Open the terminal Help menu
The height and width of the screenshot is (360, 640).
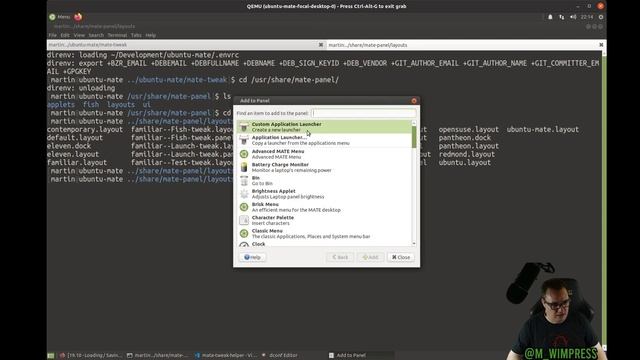coord(151,36)
